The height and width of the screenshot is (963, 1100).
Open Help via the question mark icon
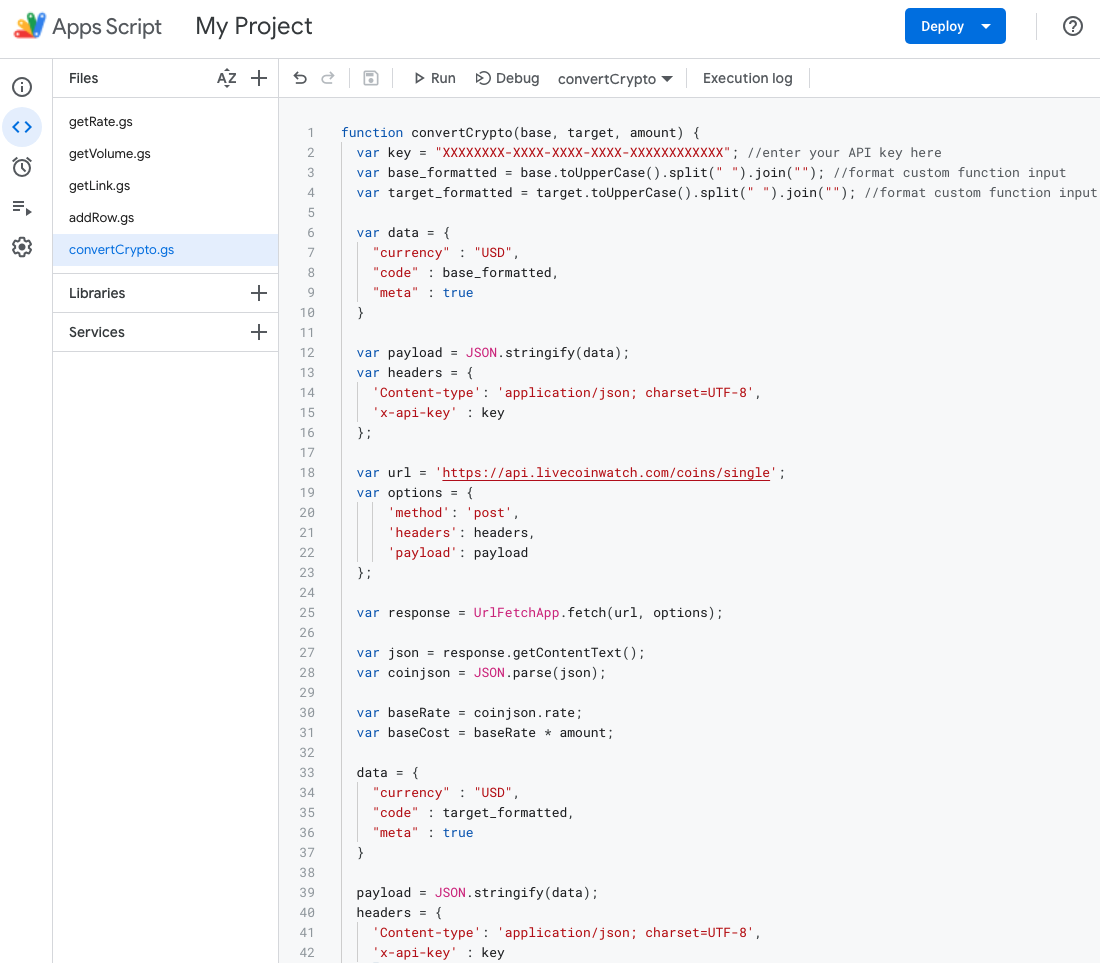pos(1073,26)
